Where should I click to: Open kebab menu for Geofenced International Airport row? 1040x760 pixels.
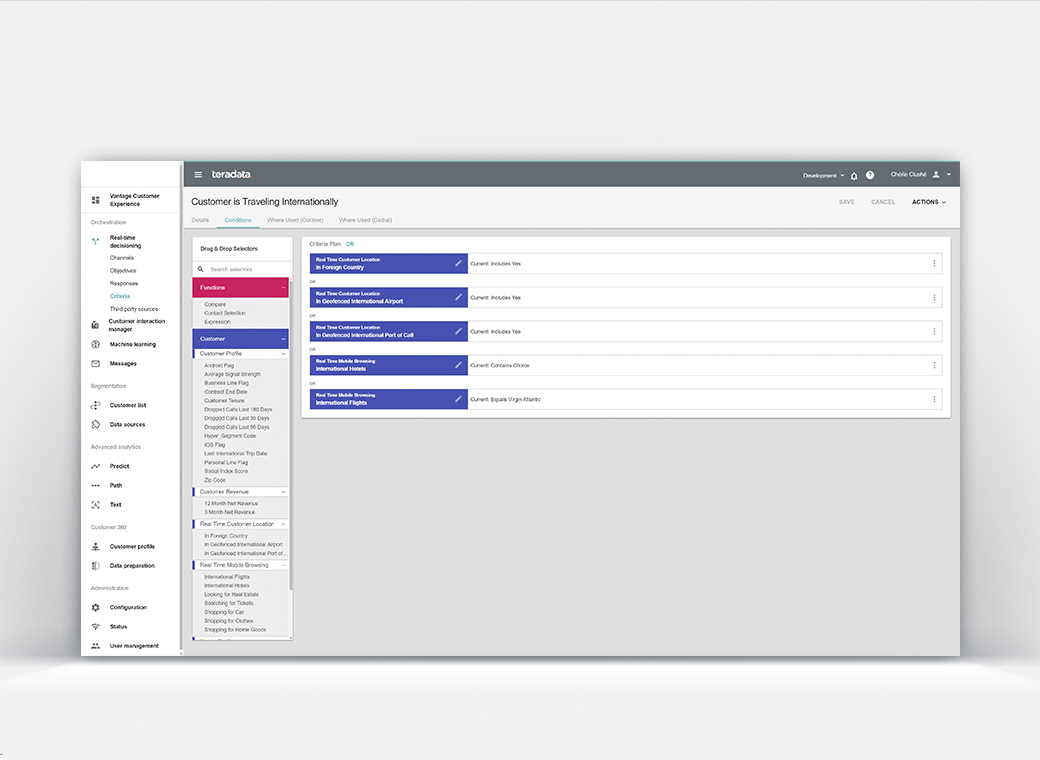click(x=934, y=297)
